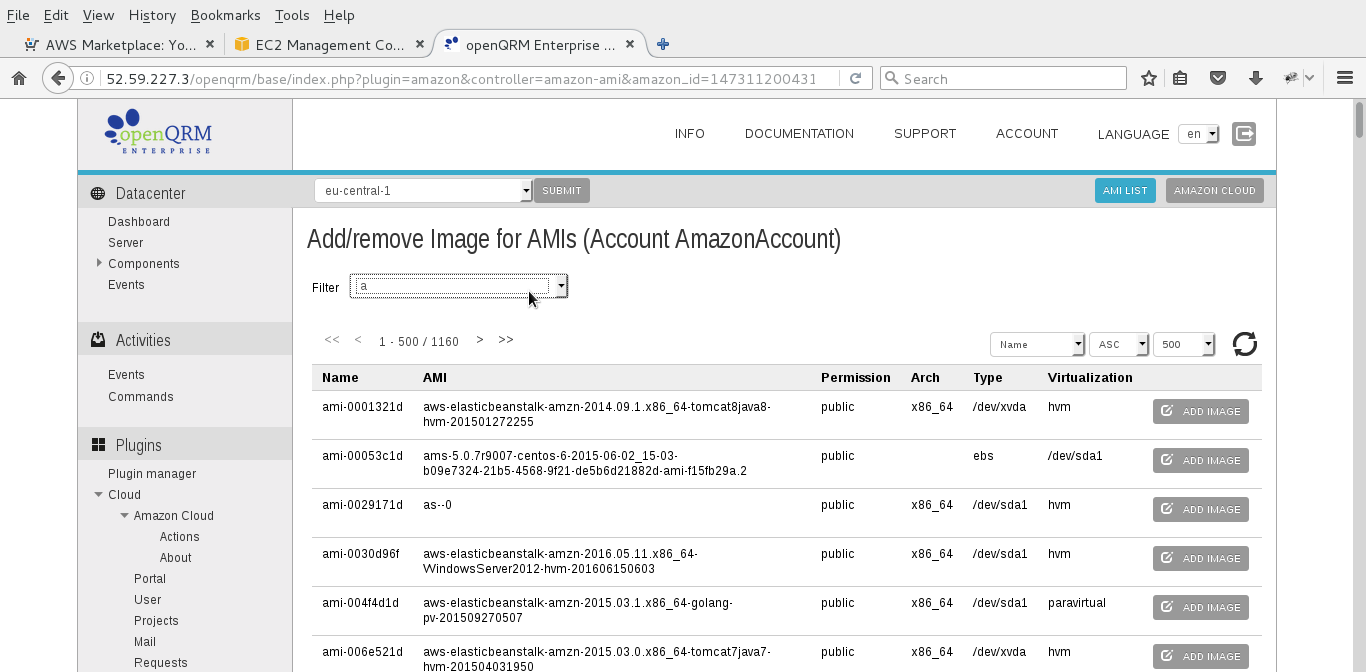Click the Plugins grid icon
This screenshot has height=672, width=1366.
(x=98, y=445)
